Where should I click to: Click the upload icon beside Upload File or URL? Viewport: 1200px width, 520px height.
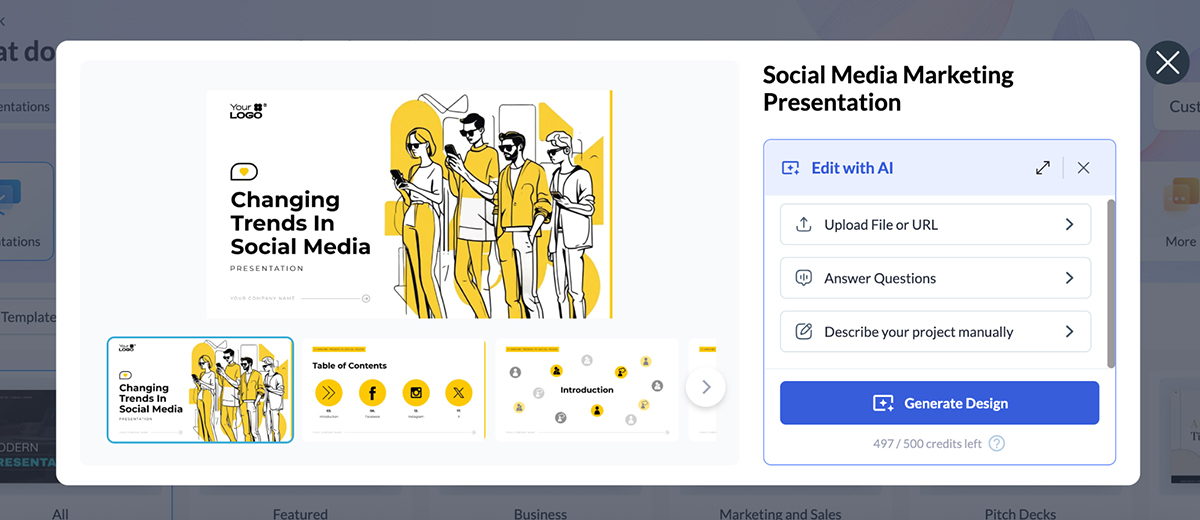pos(803,225)
